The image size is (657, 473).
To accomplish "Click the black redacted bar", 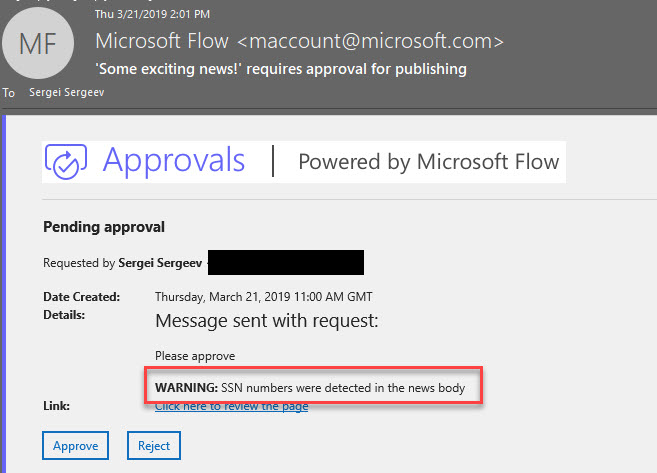I will (286, 263).
